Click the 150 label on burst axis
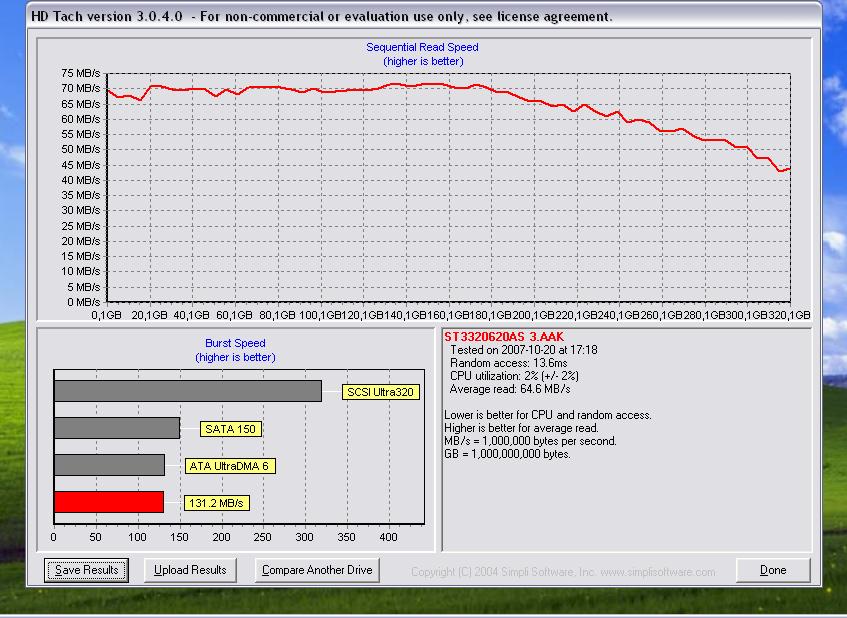This screenshot has height=618, width=847. point(179,537)
